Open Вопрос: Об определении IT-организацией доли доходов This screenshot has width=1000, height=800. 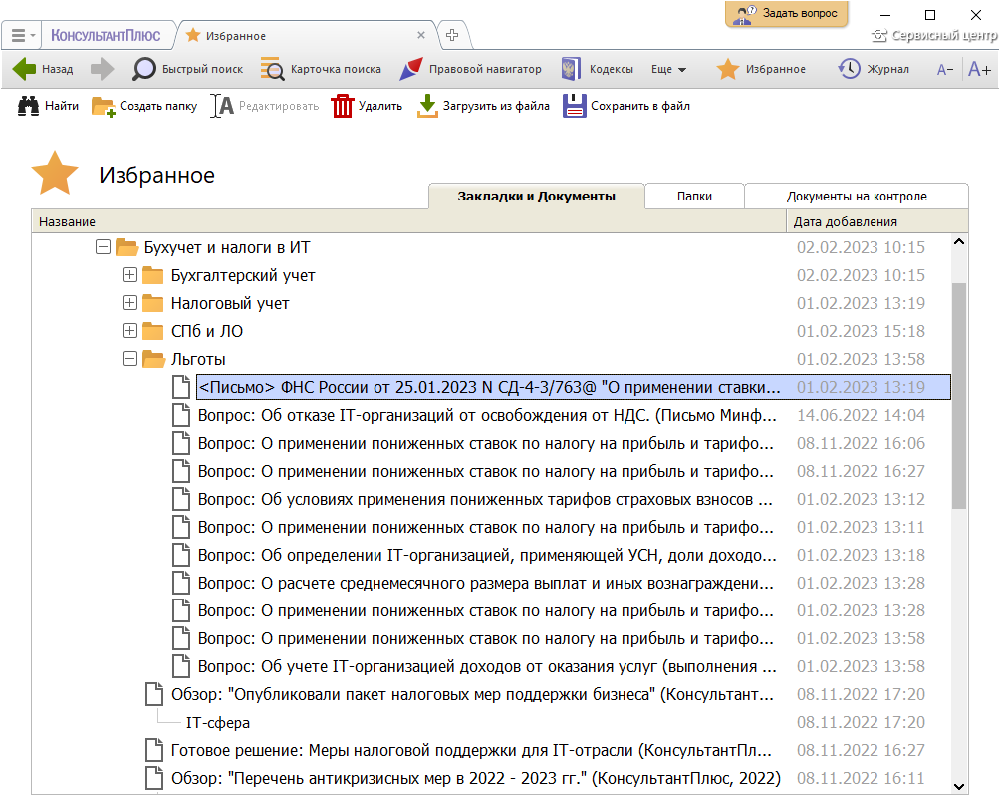click(x=487, y=556)
